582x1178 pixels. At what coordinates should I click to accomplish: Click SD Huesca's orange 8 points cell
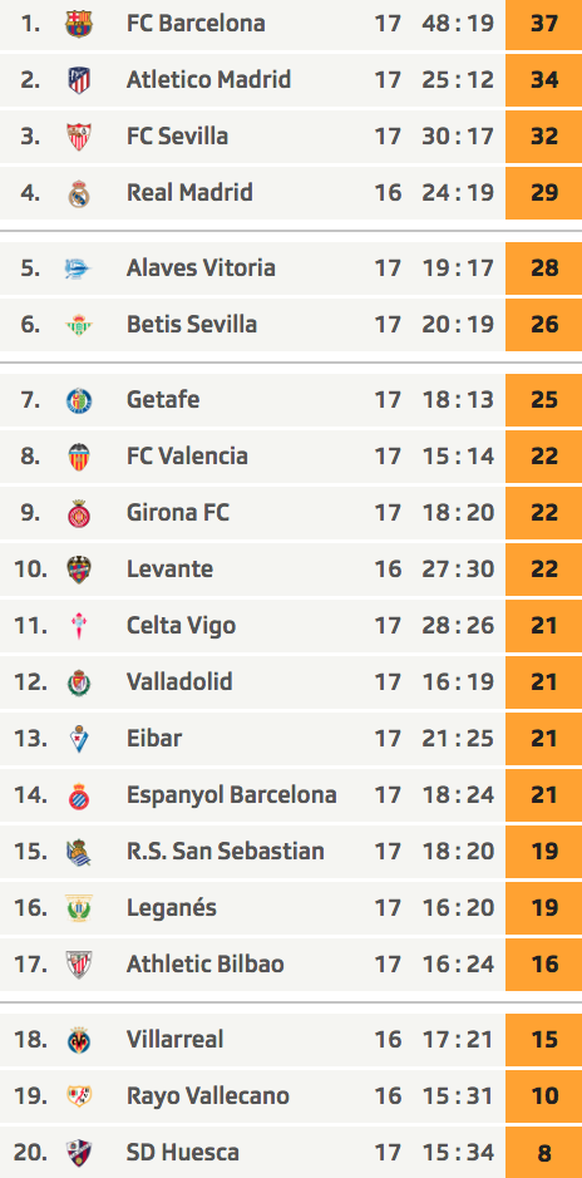[x=544, y=1152]
